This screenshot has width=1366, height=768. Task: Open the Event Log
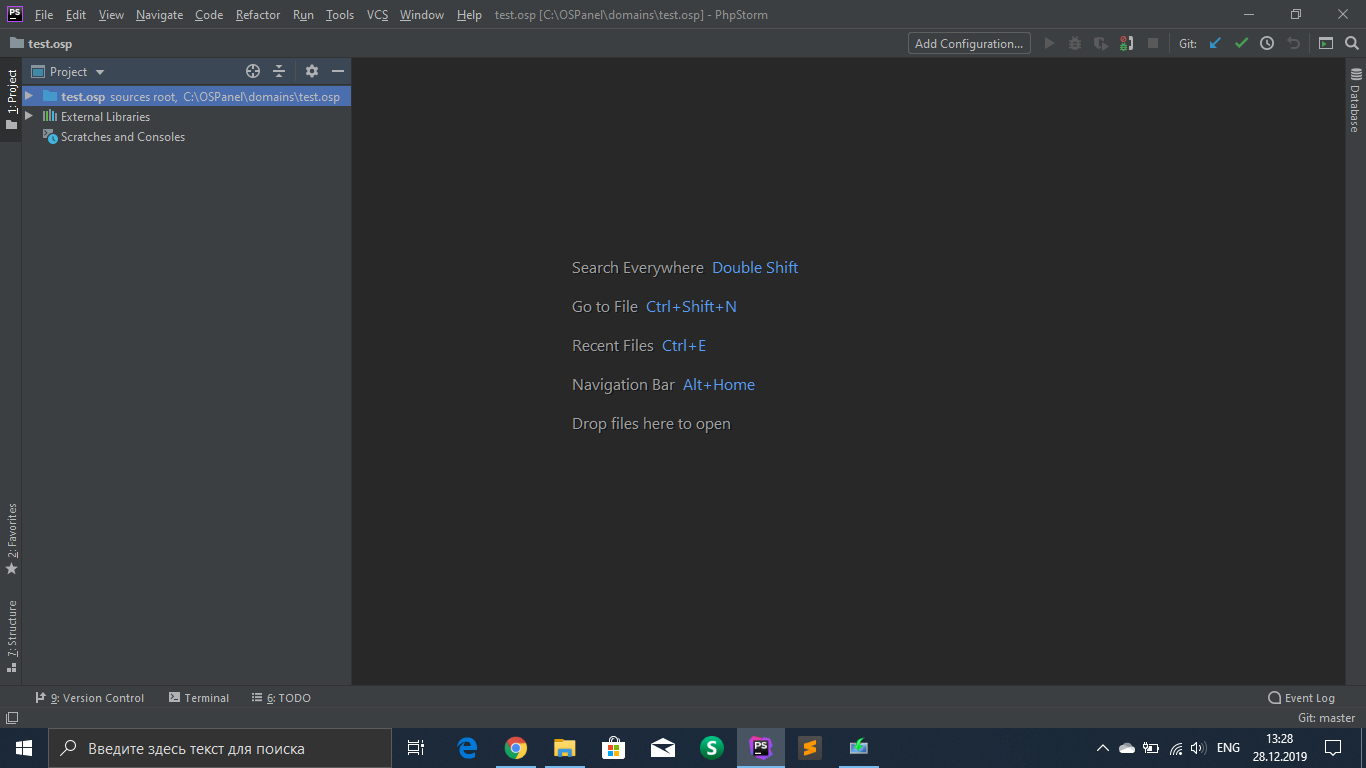click(1301, 698)
